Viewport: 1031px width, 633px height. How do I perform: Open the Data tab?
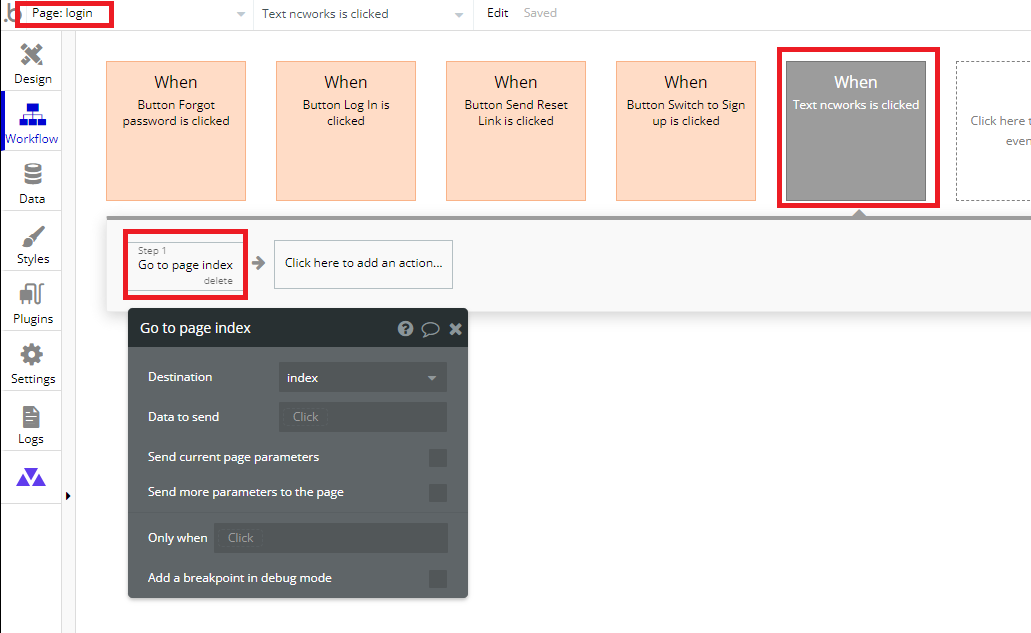[x=32, y=183]
